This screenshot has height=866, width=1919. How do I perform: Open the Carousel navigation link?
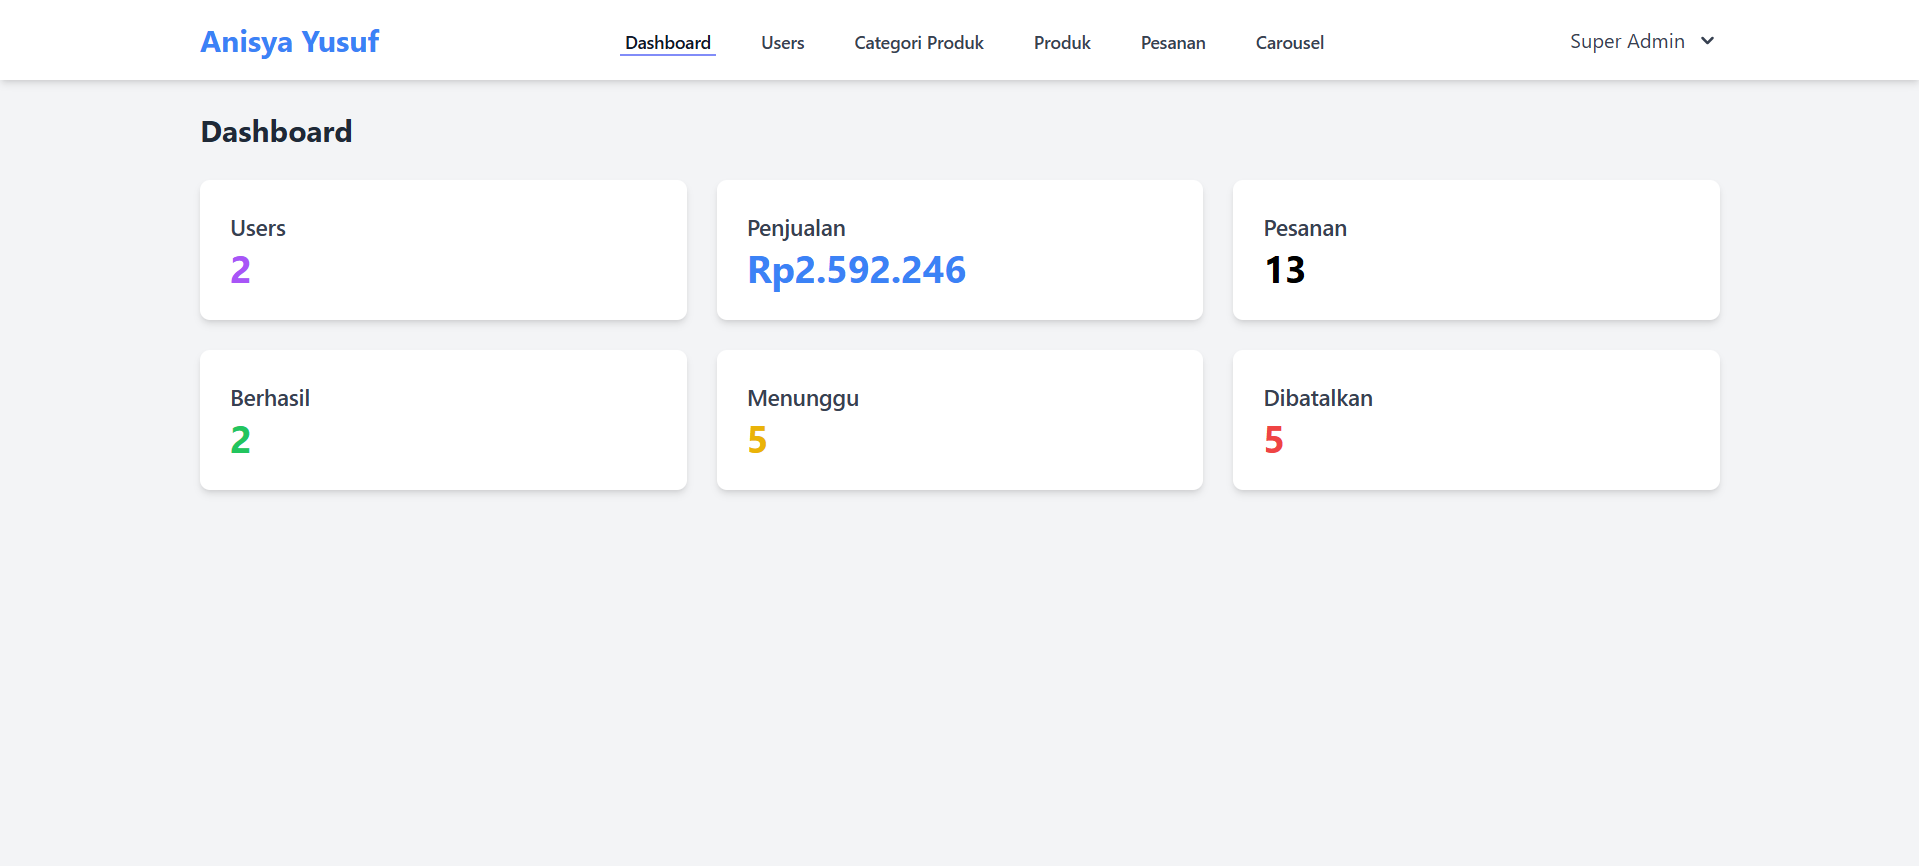tap(1289, 43)
